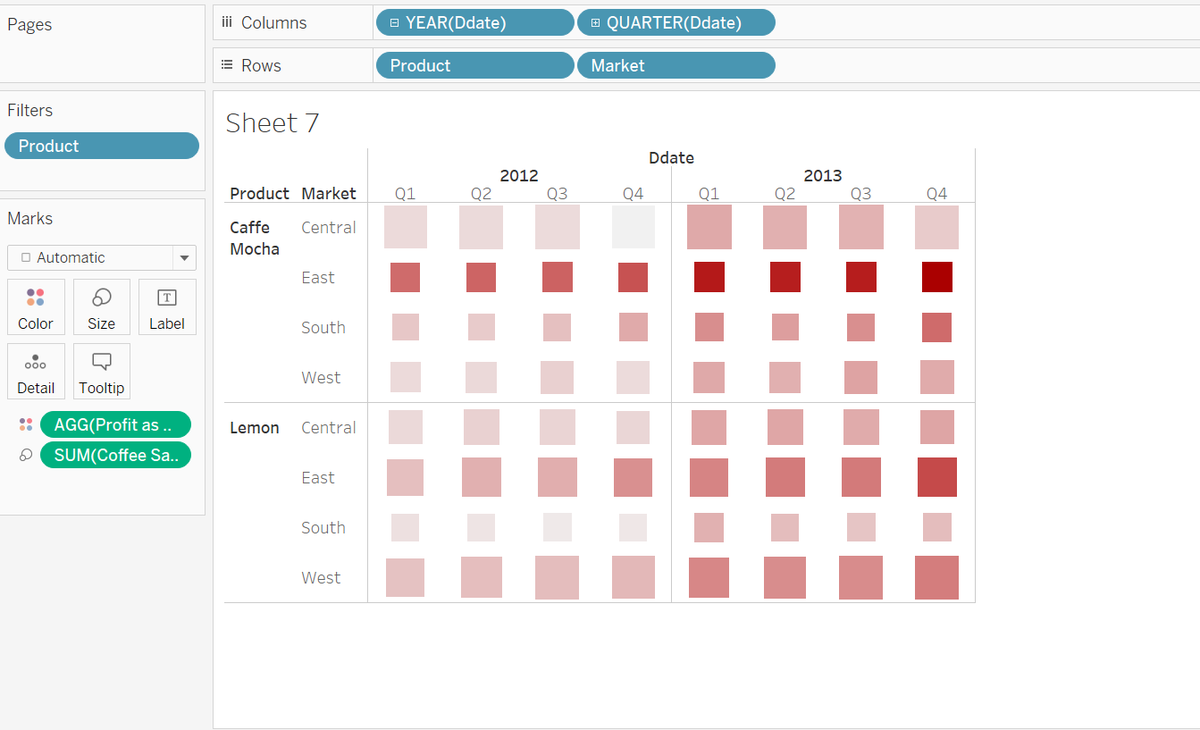Open the Size marks card

click(101, 307)
